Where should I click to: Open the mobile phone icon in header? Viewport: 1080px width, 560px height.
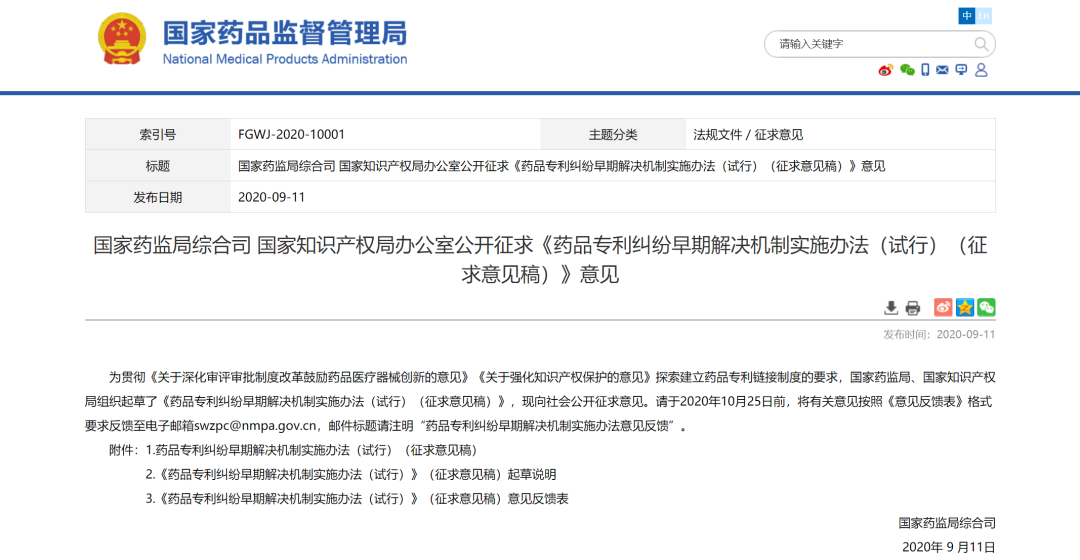coord(925,70)
